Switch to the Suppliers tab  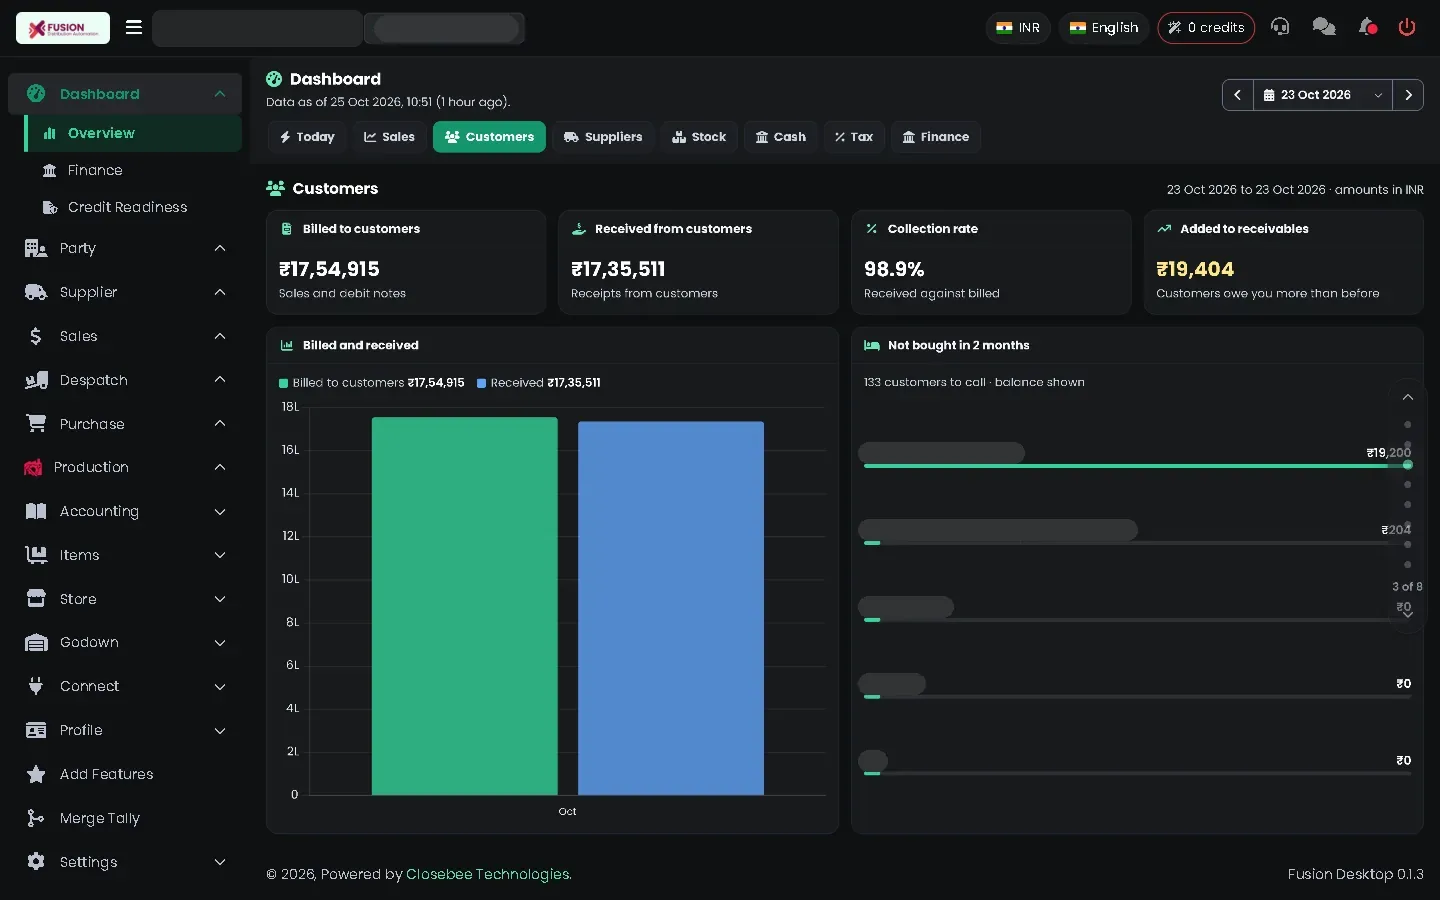603,137
